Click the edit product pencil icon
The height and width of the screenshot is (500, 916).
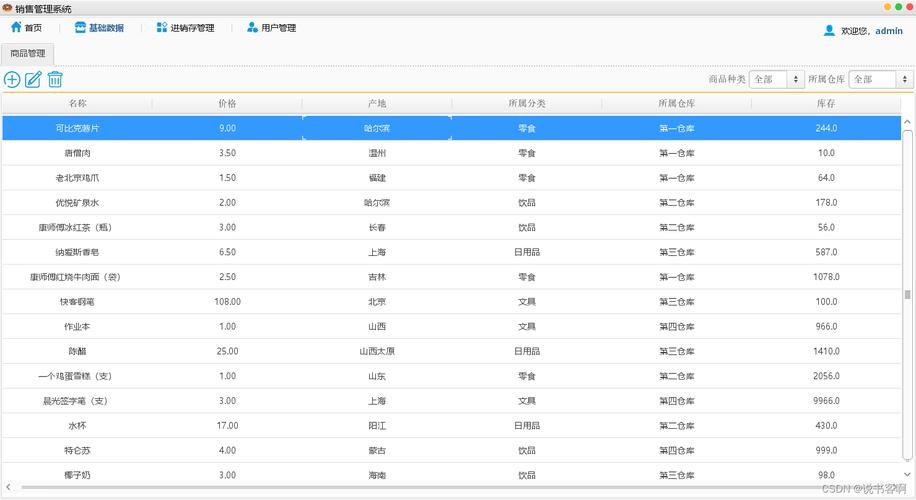click(33, 80)
